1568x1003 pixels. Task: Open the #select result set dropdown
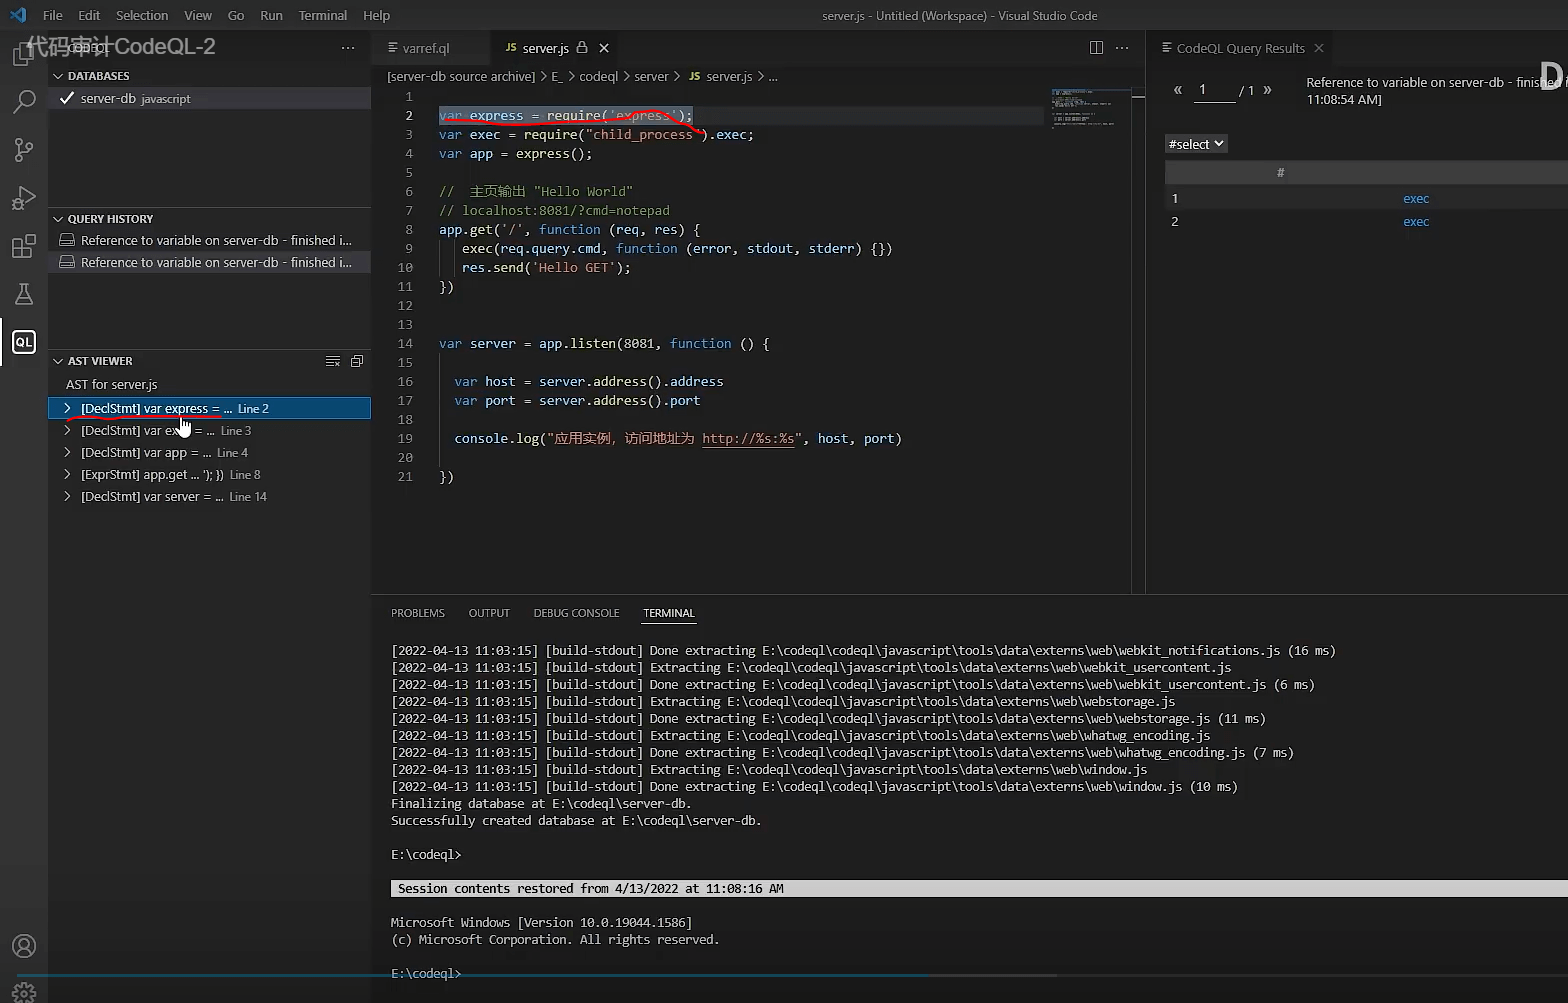1196,144
